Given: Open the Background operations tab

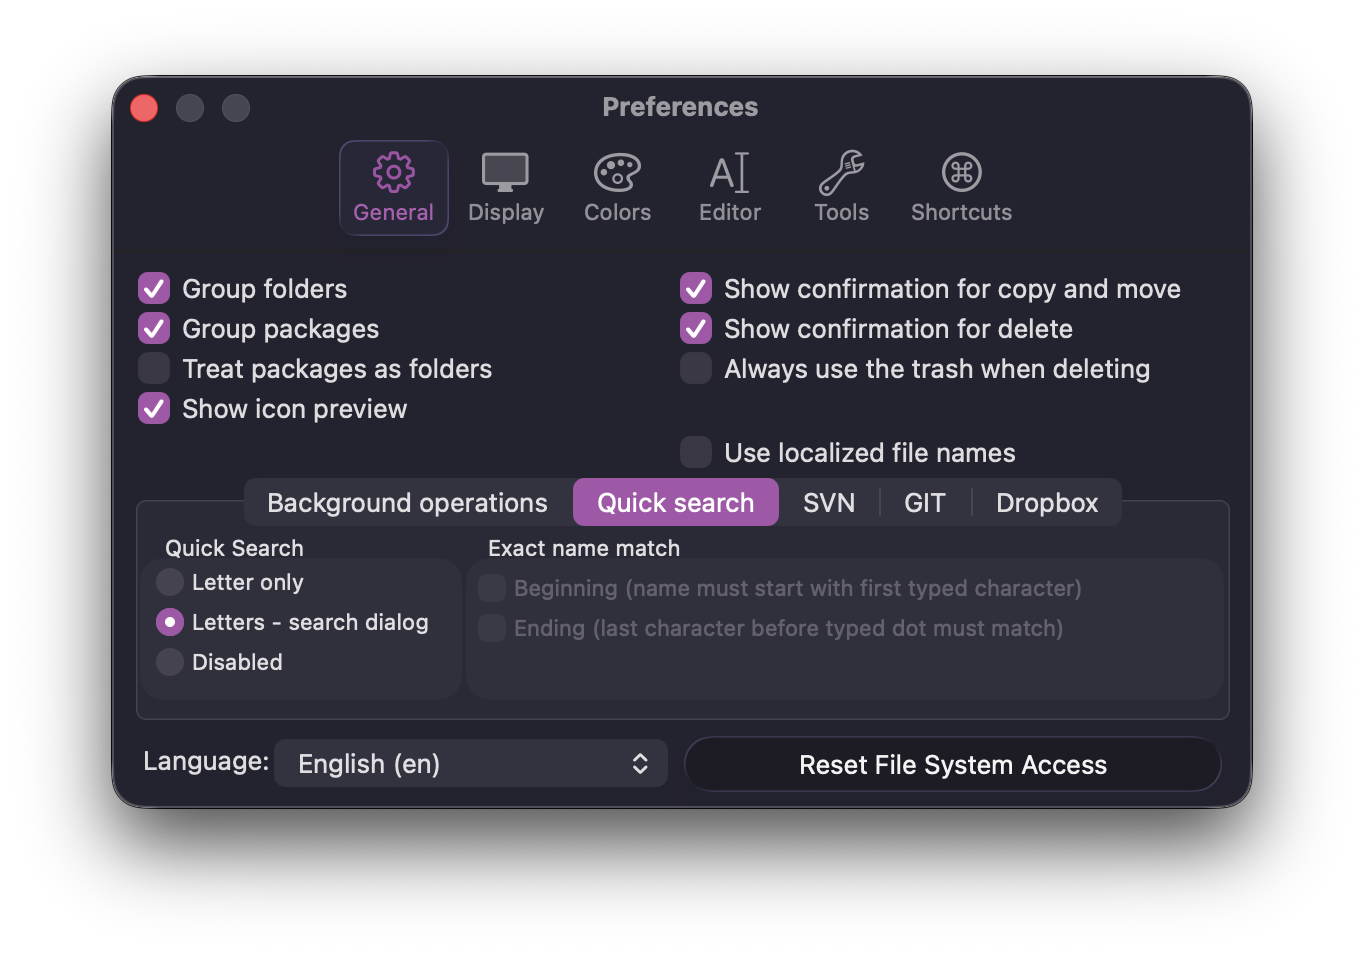Looking at the screenshot, I should coord(405,502).
